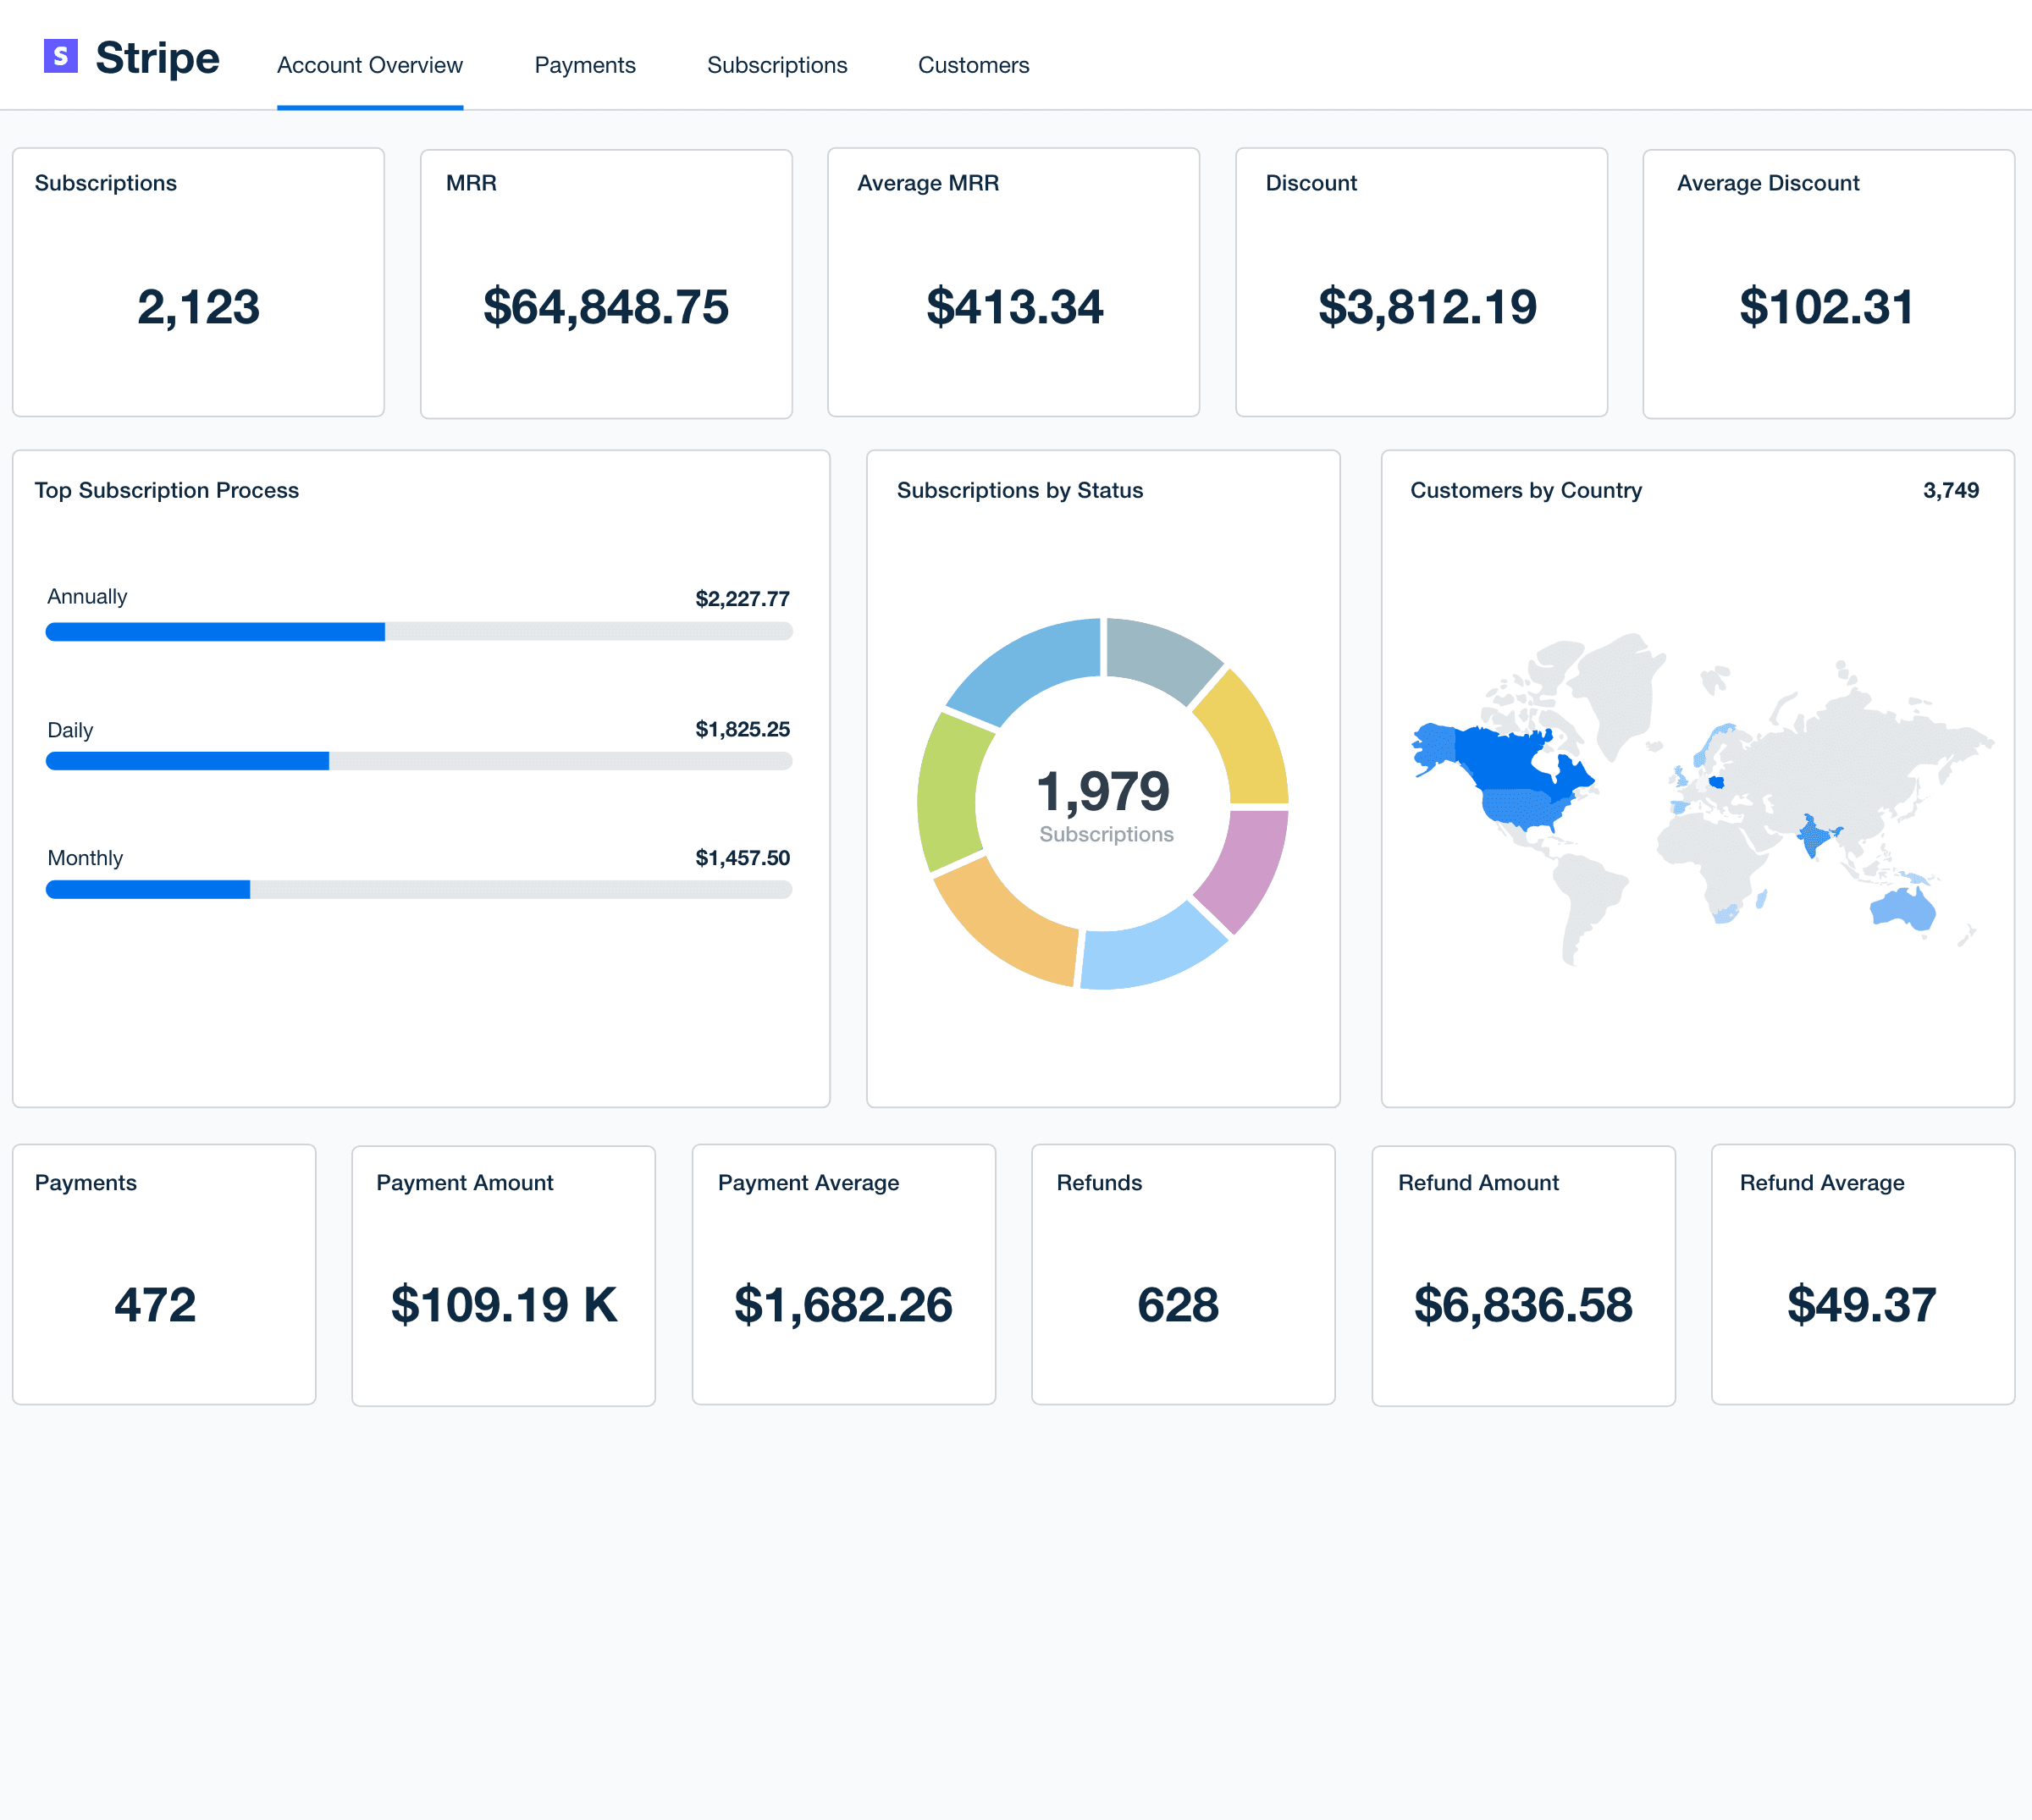Open the Payments tab
The image size is (2032, 1820).
point(584,65)
